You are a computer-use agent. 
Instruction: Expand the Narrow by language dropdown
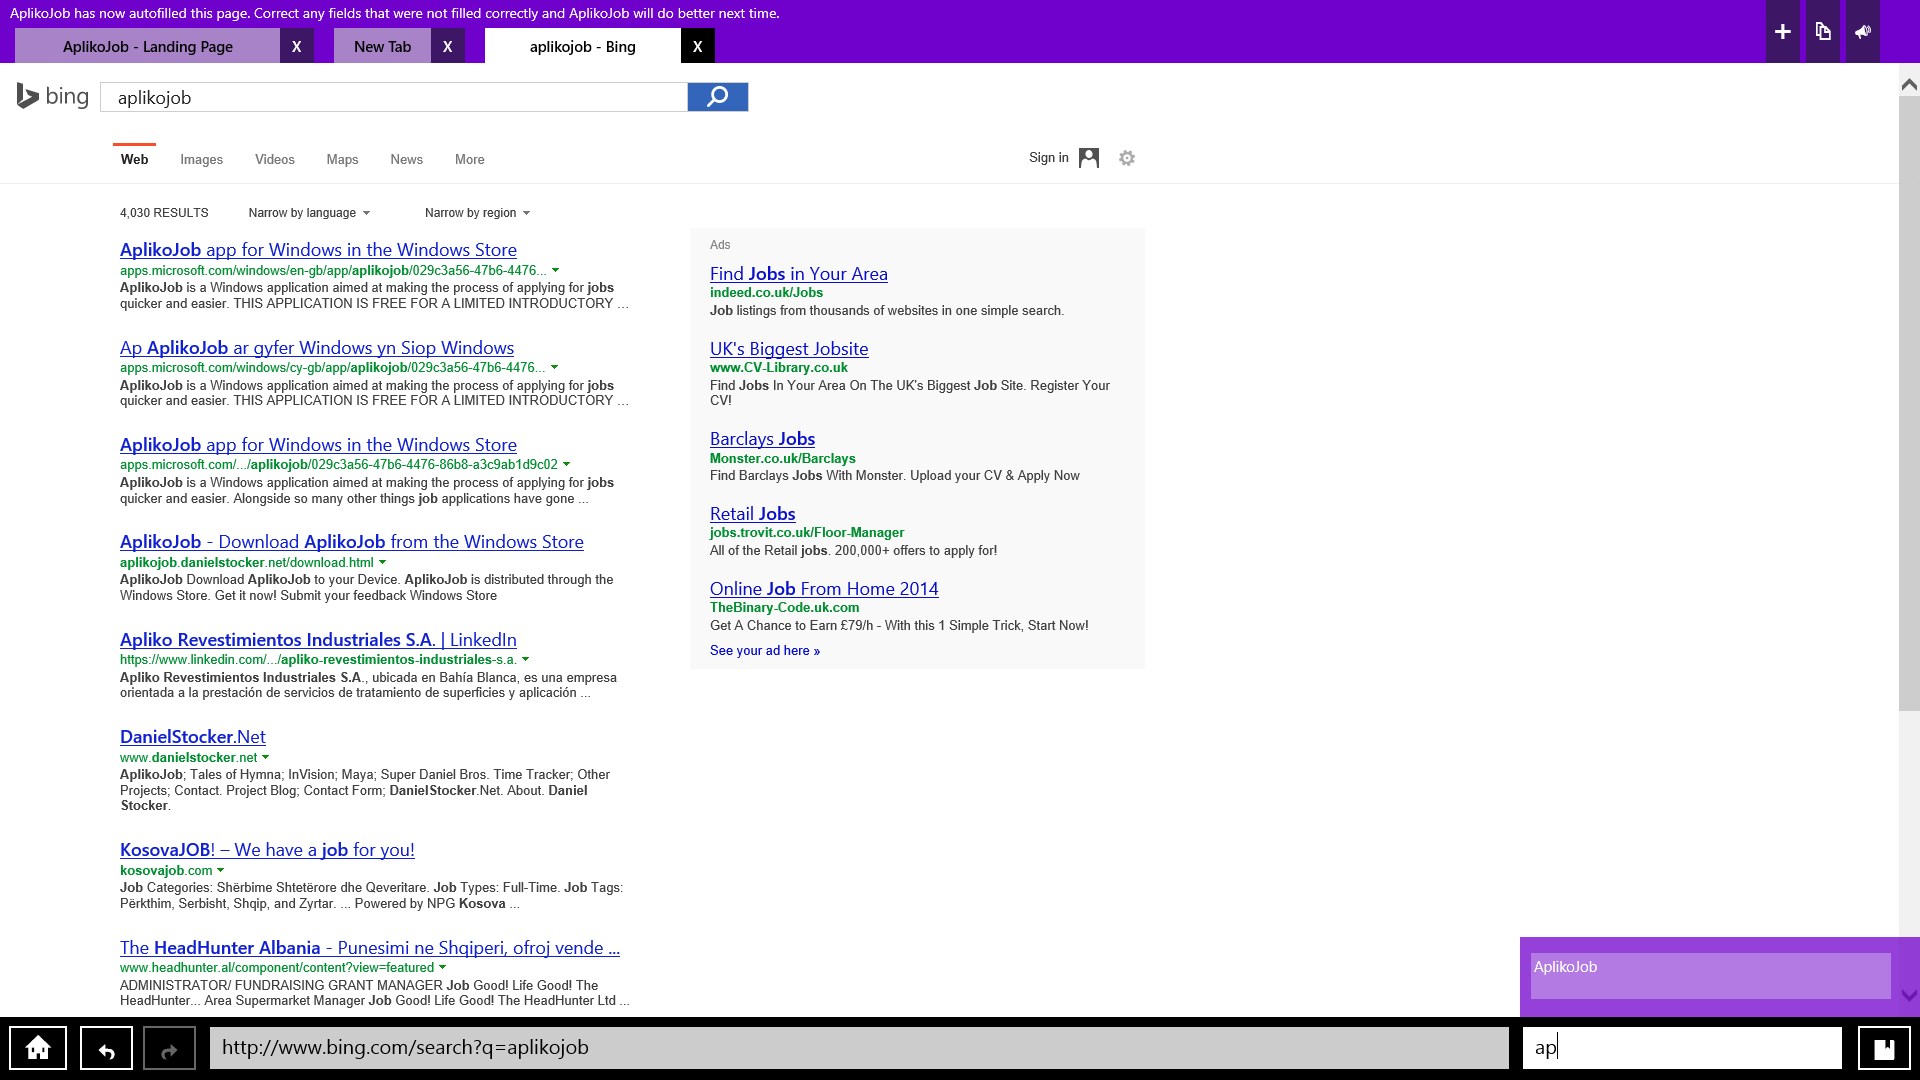(309, 213)
